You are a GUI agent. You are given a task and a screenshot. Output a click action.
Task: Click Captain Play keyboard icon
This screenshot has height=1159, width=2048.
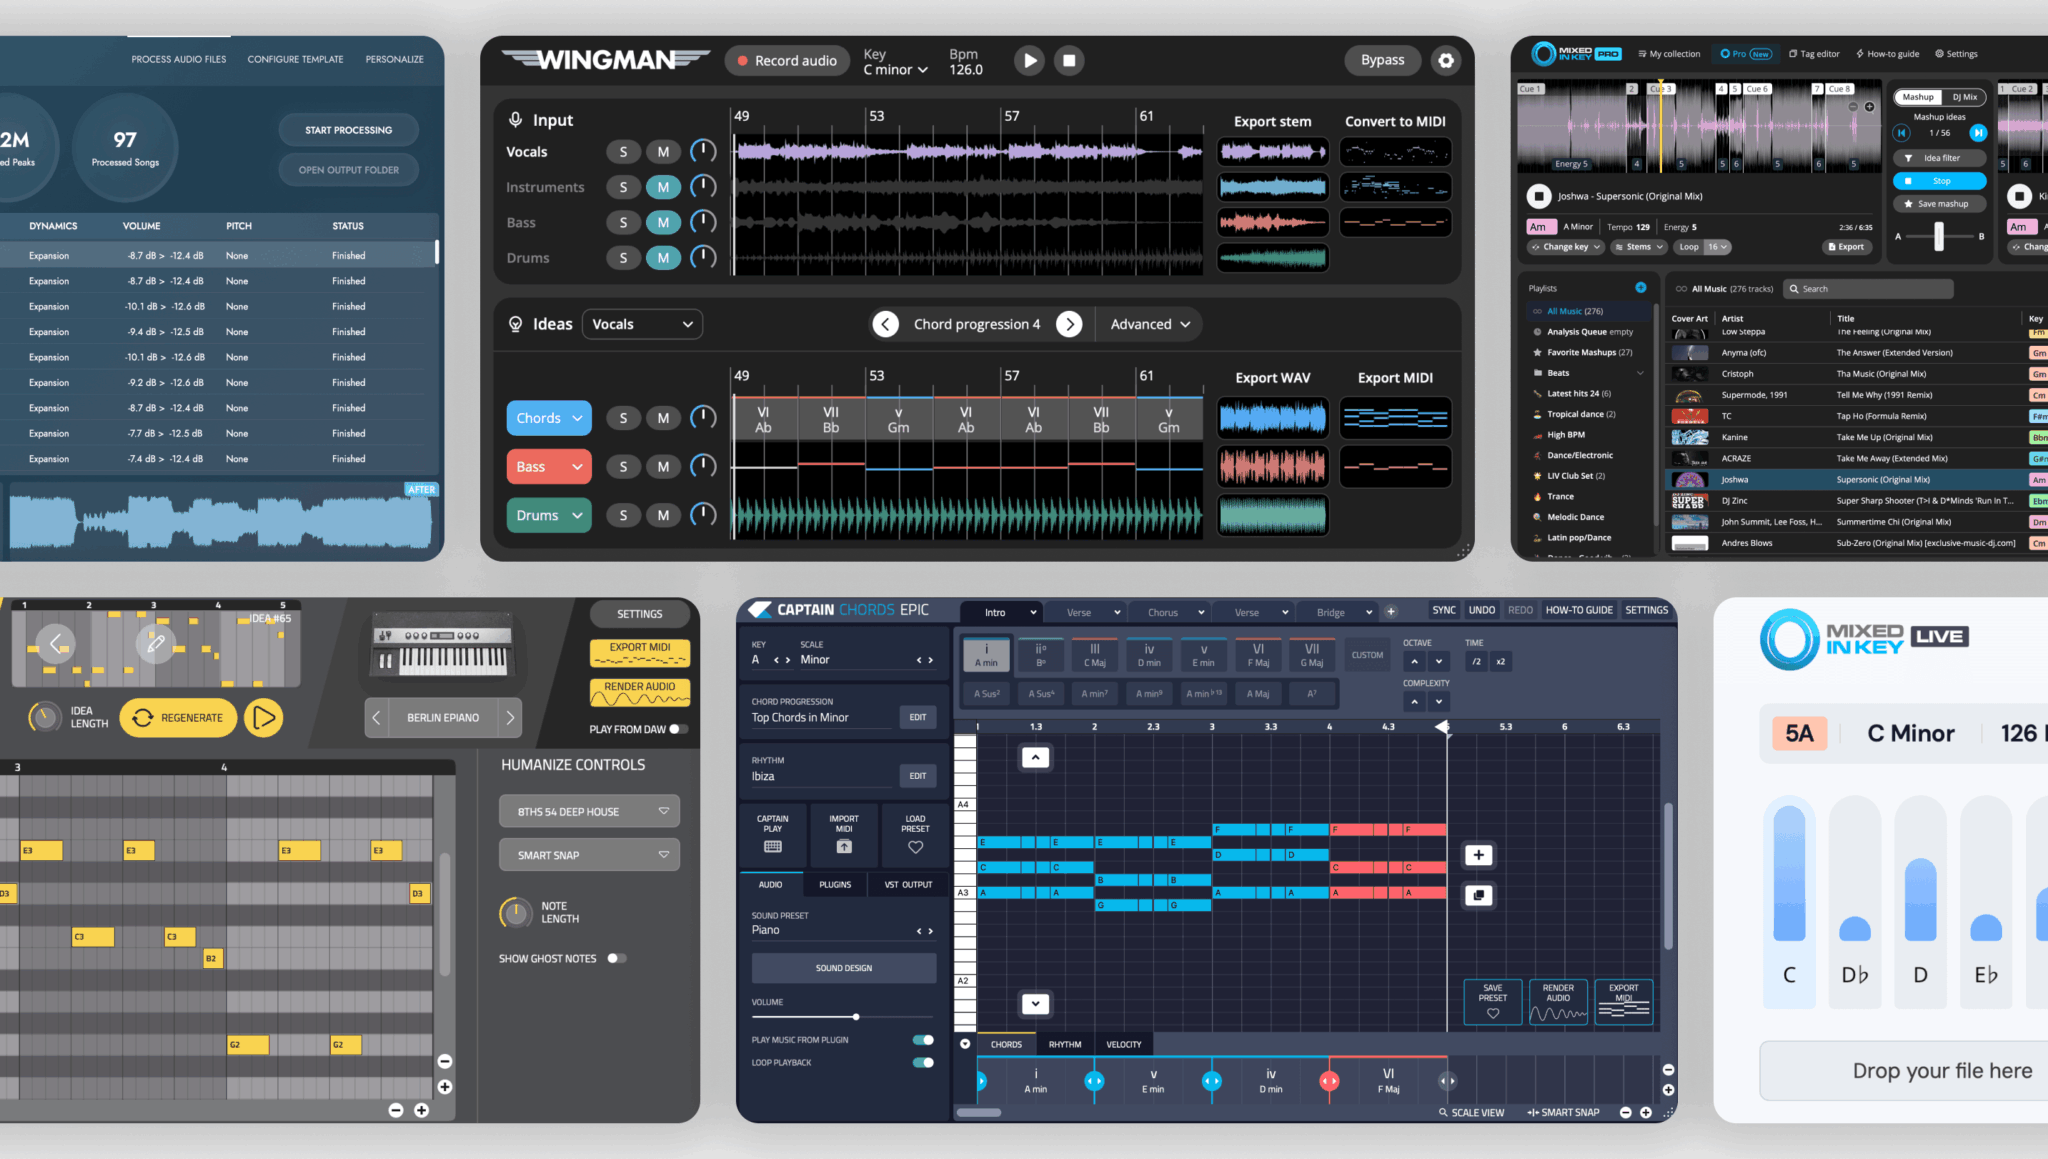(772, 846)
